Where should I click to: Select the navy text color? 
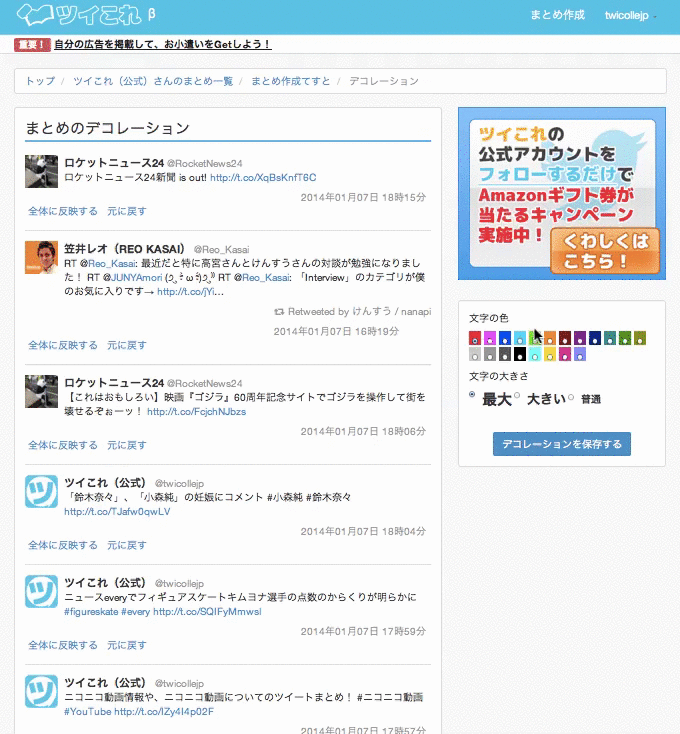pos(595,338)
